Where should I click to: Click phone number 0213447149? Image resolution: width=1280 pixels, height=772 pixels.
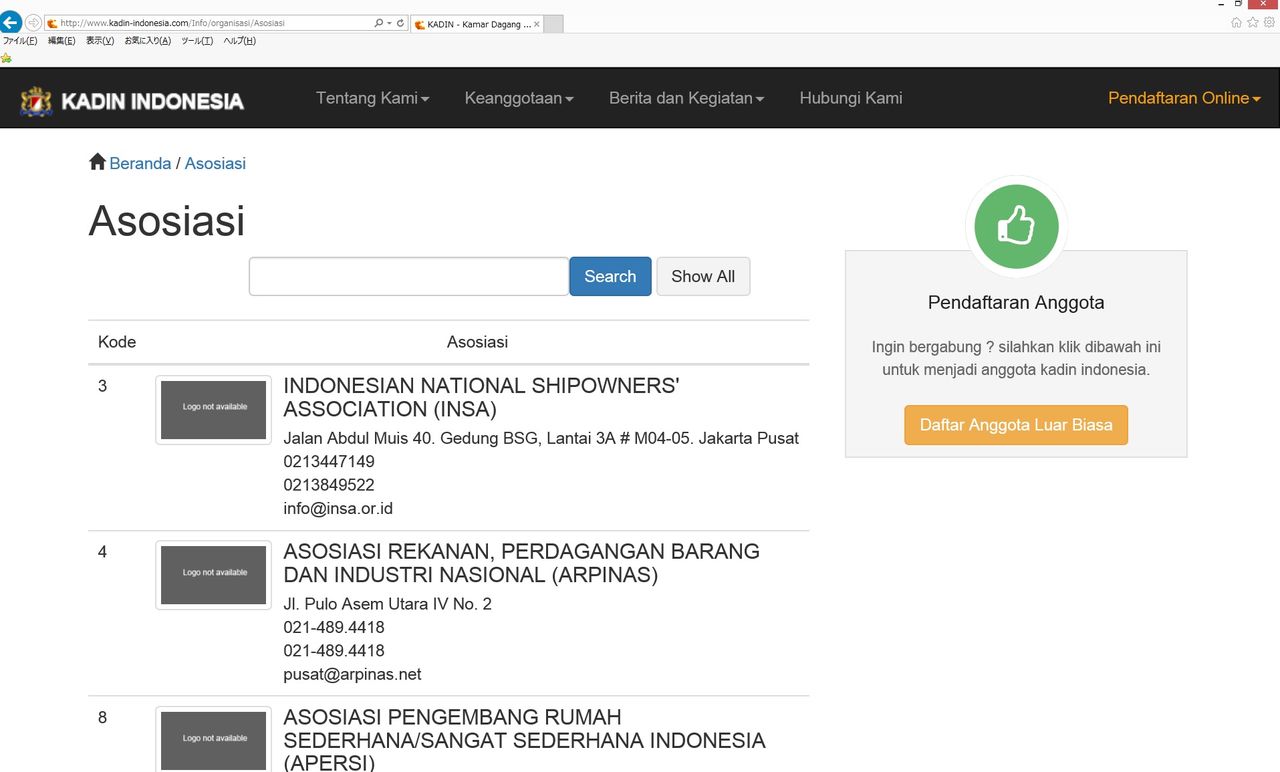329,462
